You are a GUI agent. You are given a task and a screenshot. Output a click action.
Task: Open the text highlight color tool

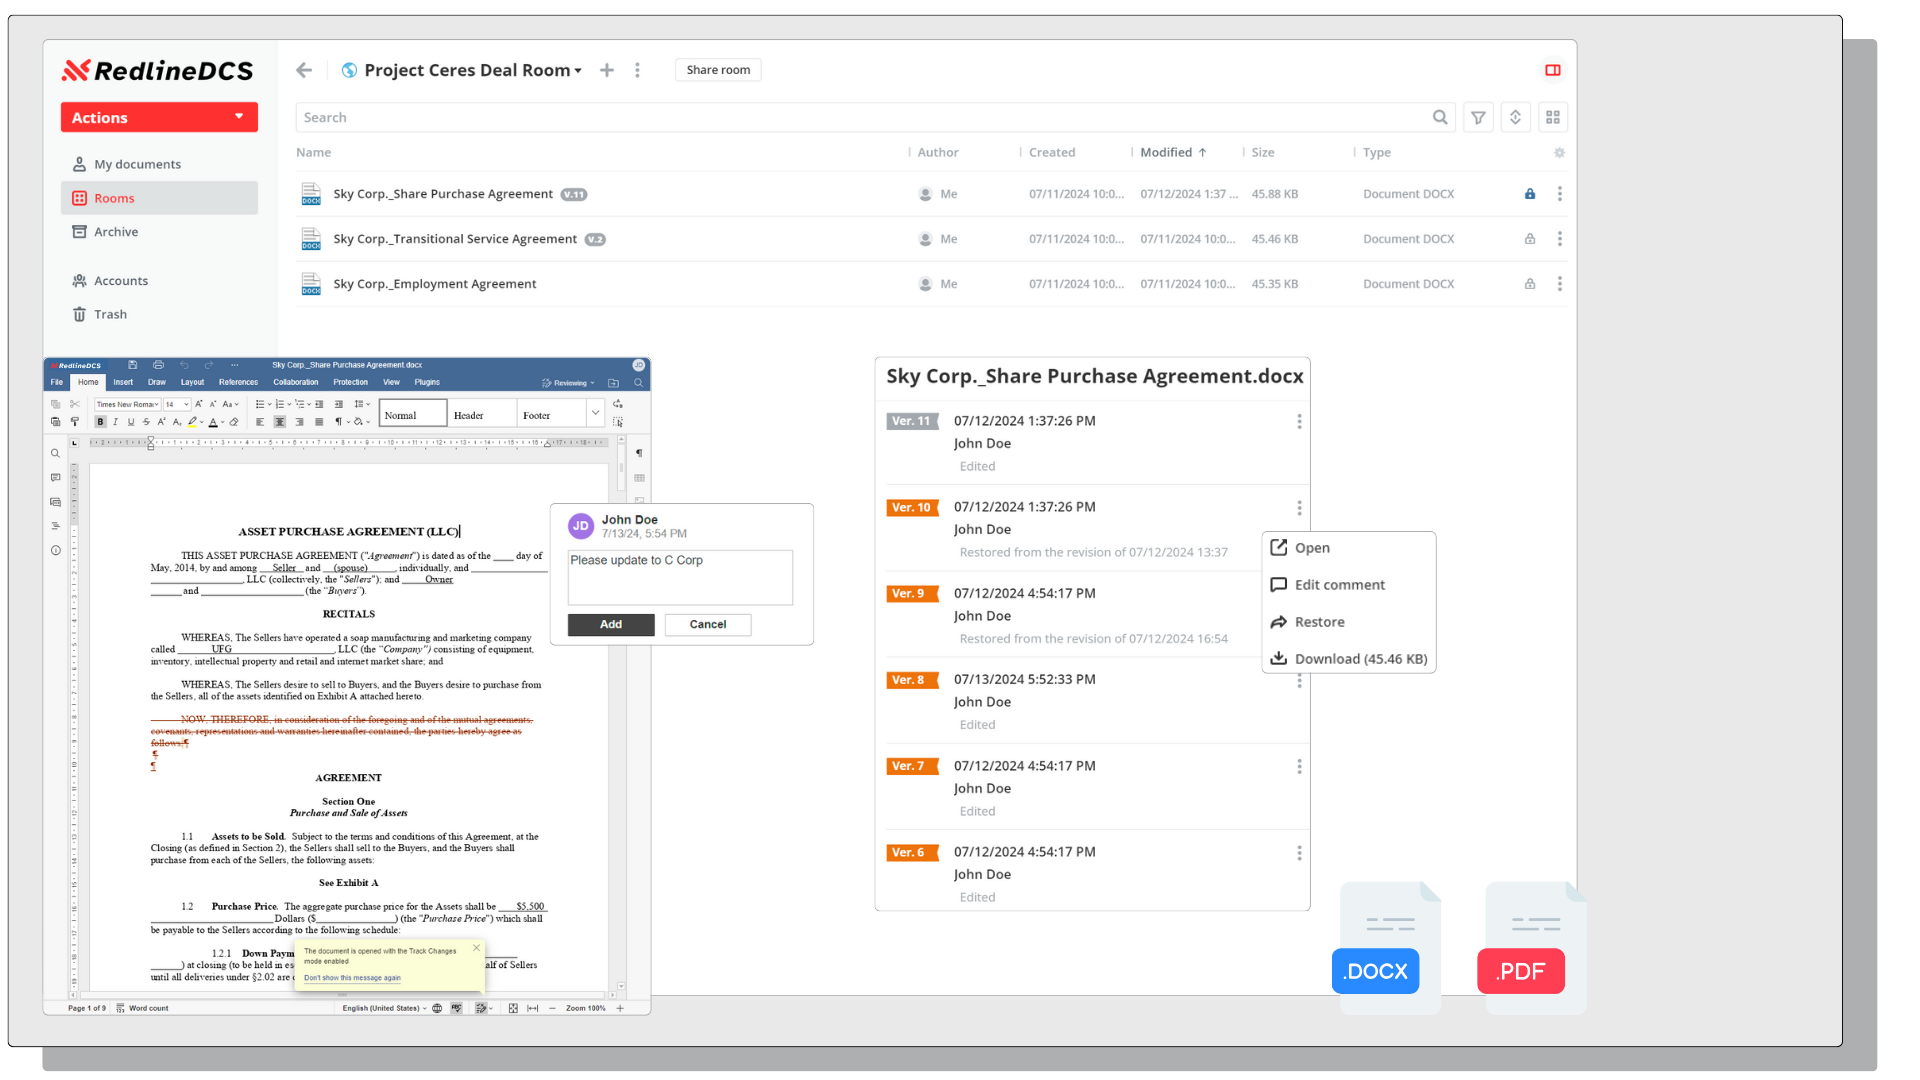point(193,422)
